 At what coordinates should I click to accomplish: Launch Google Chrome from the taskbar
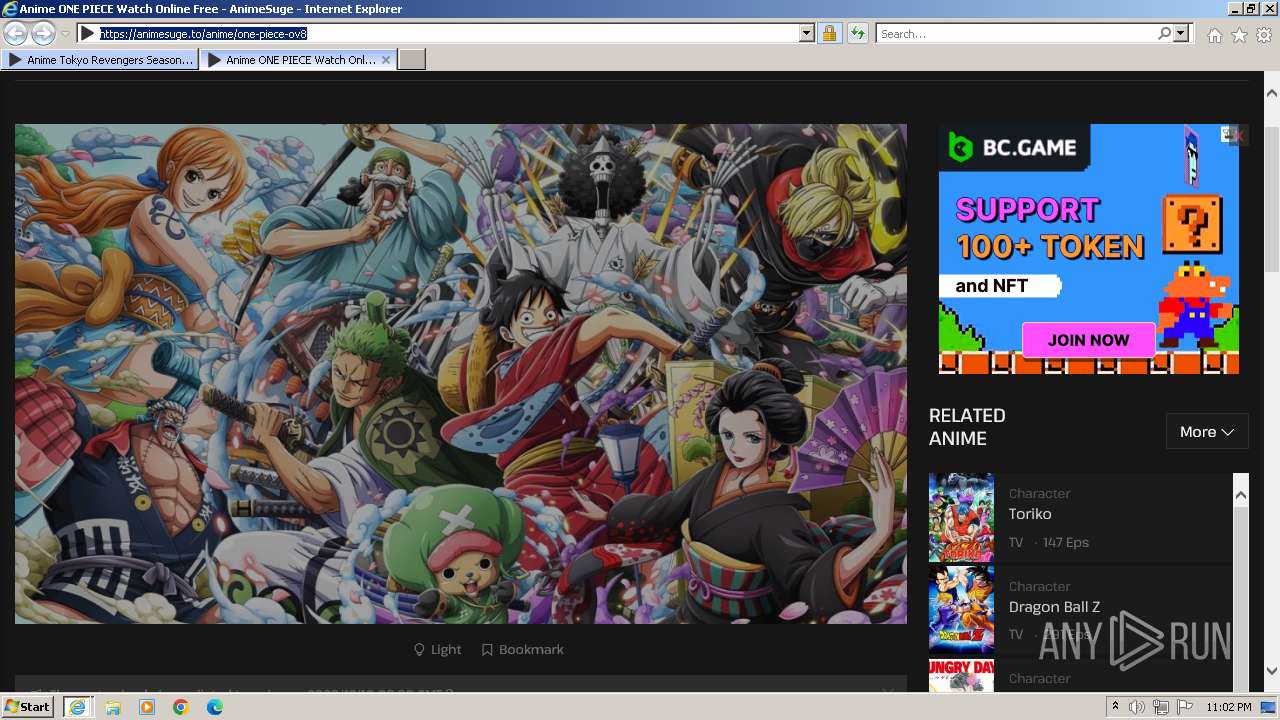coord(181,707)
